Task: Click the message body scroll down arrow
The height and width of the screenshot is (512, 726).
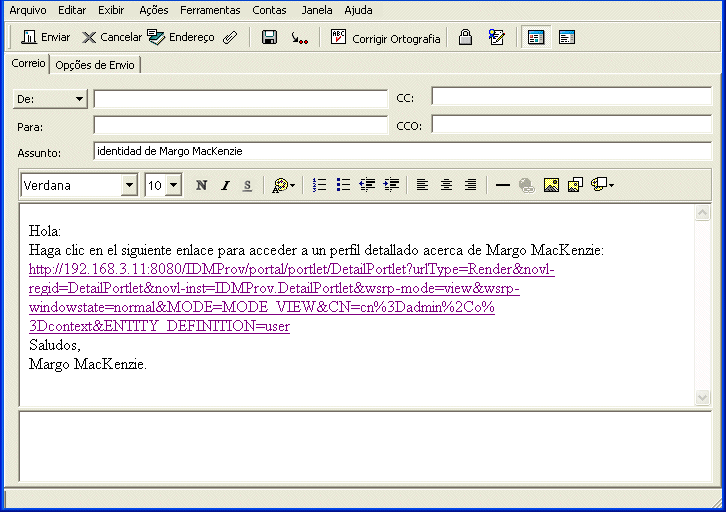Action: (x=702, y=397)
